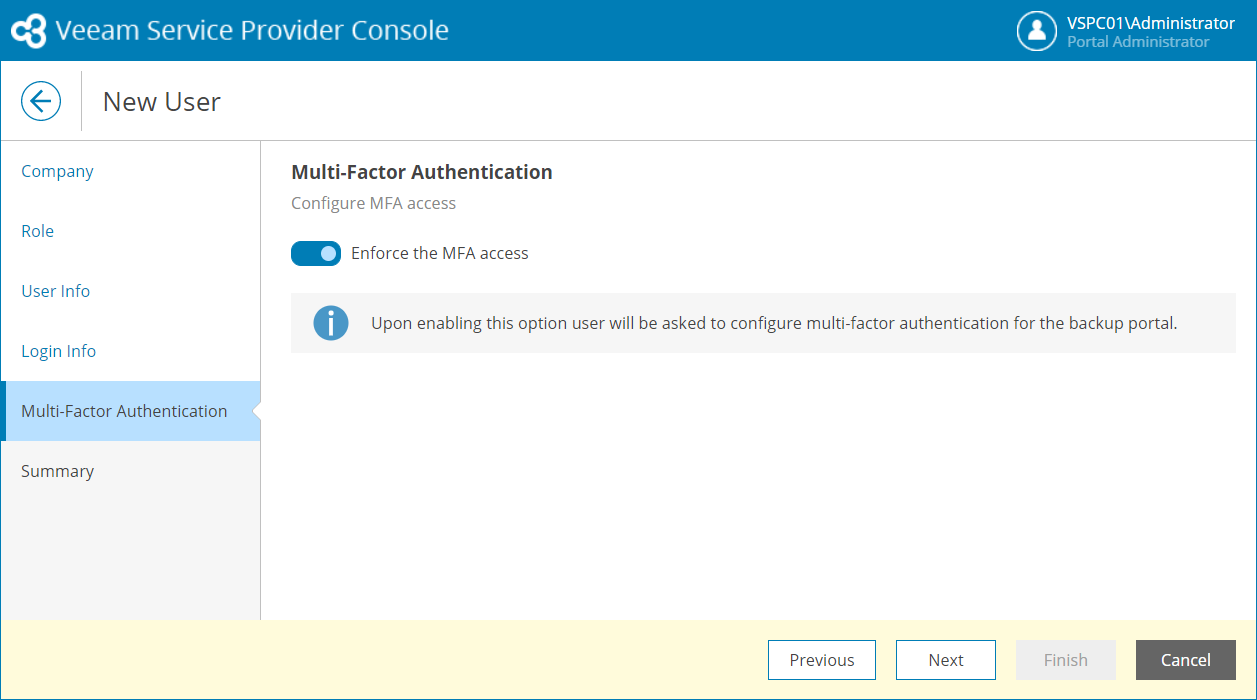Click the Veeam logo icon

[x=29, y=31]
